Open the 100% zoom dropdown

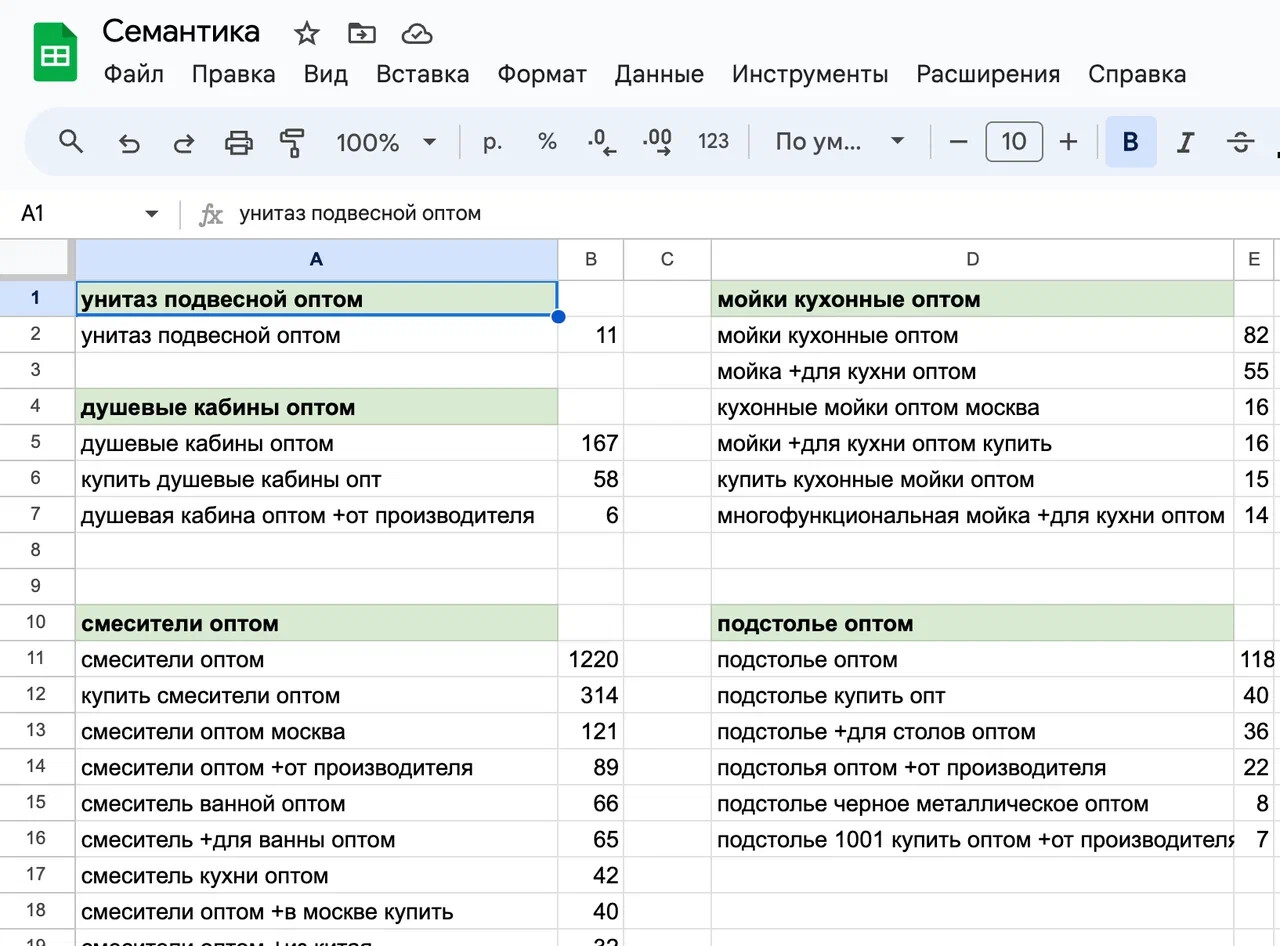pyautogui.click(x=386, y=142)
